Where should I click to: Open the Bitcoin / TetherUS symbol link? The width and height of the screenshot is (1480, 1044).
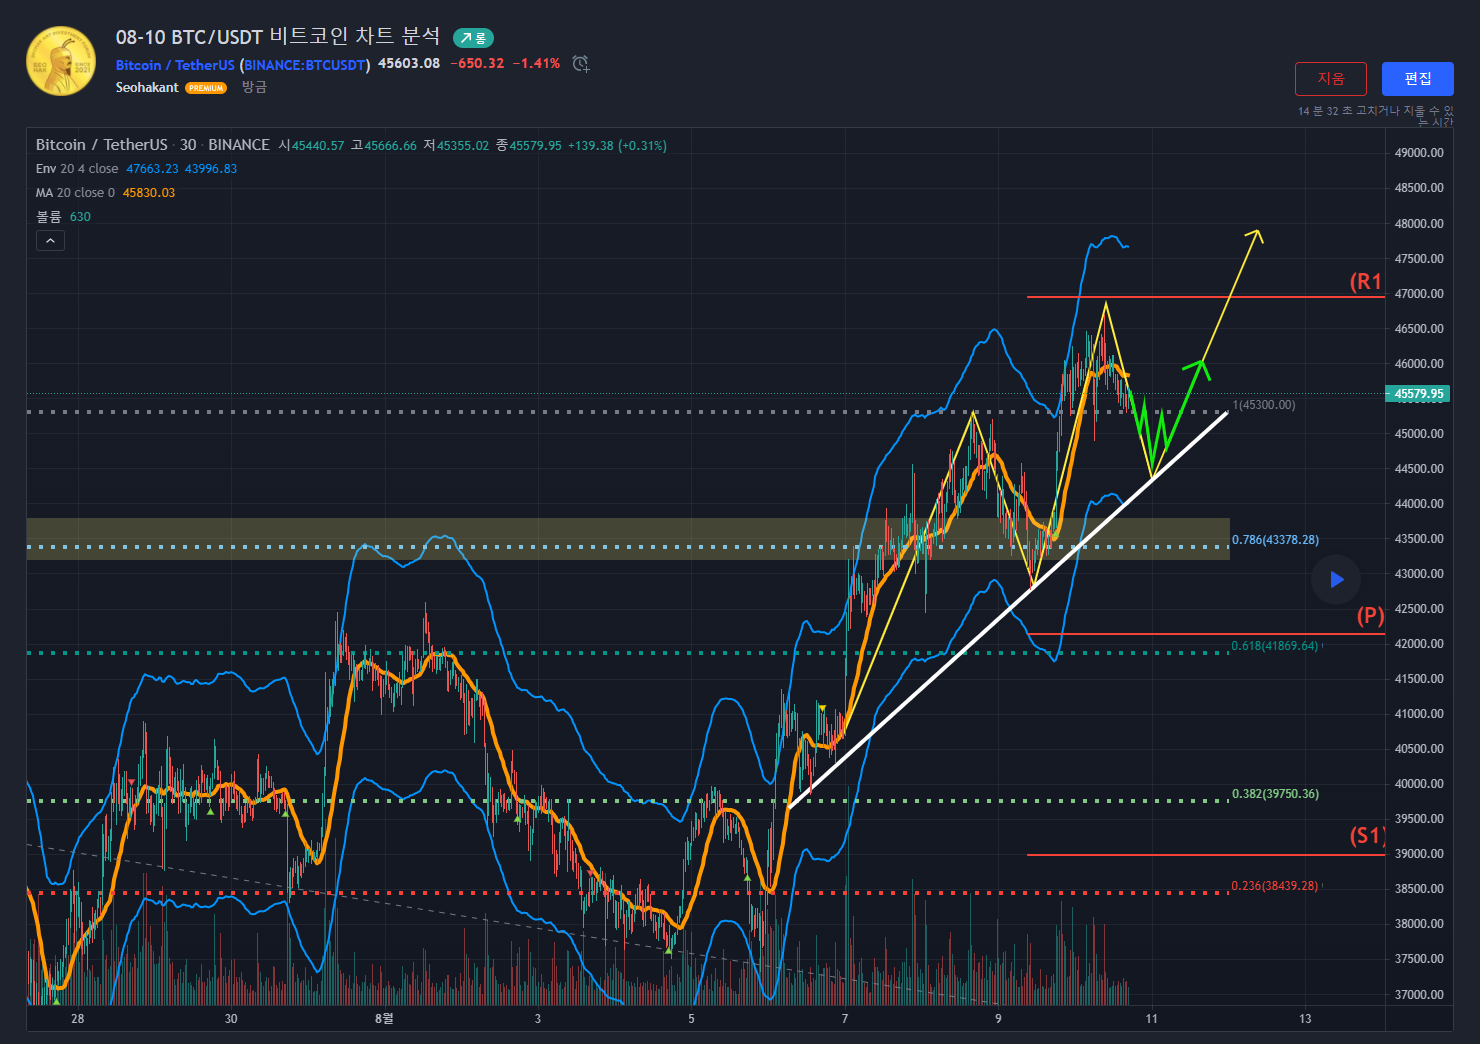point(175,65)
